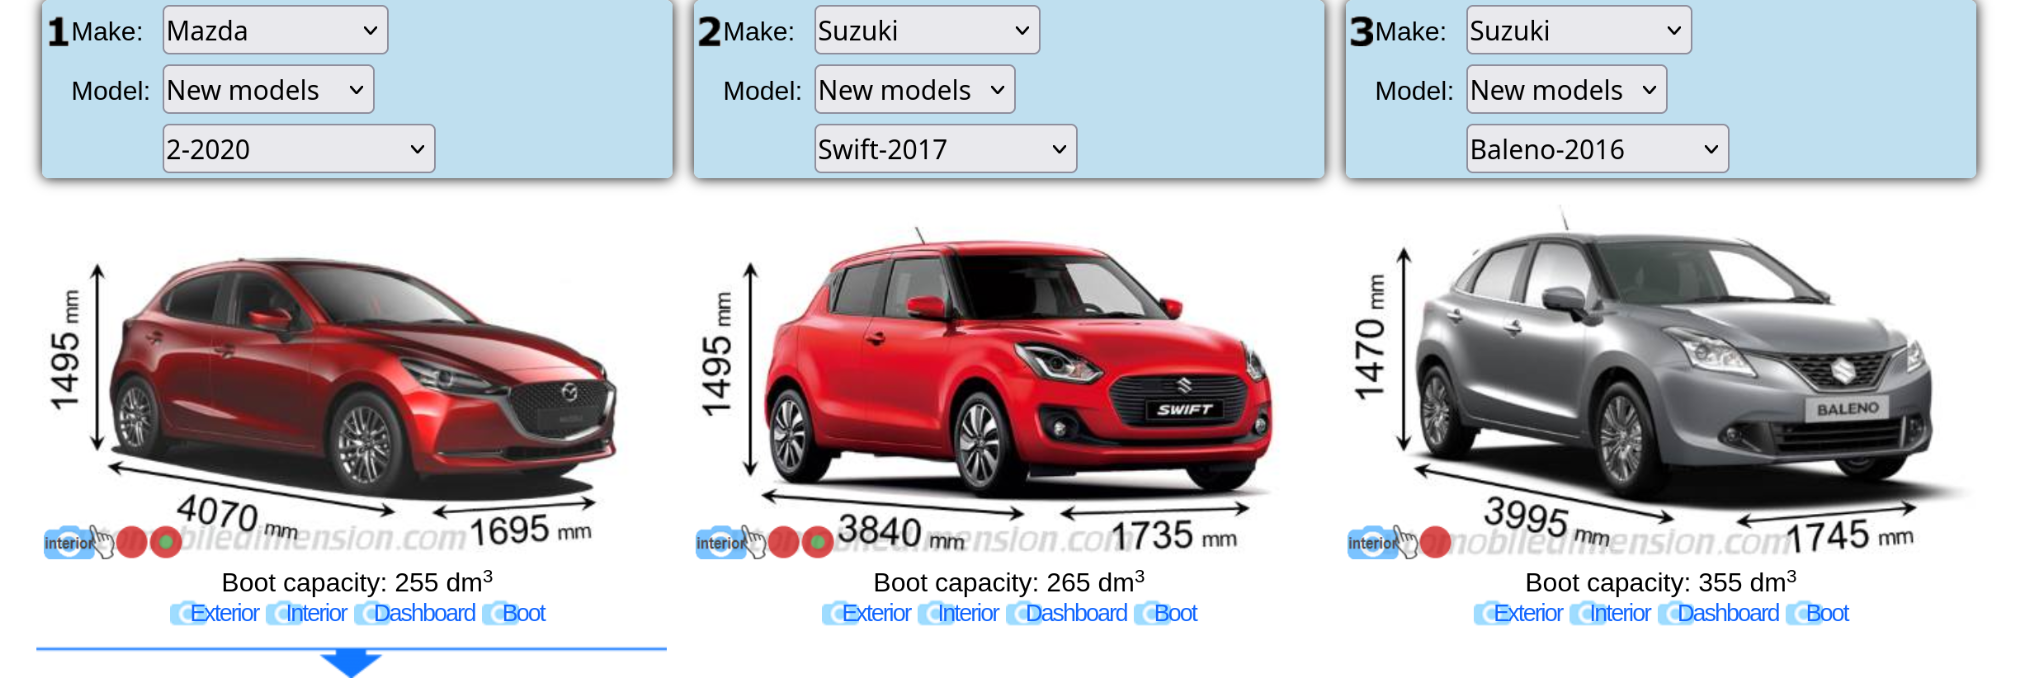
Task: Click the red circle under Suzuki Baleno
Action: click(1436, 542)
